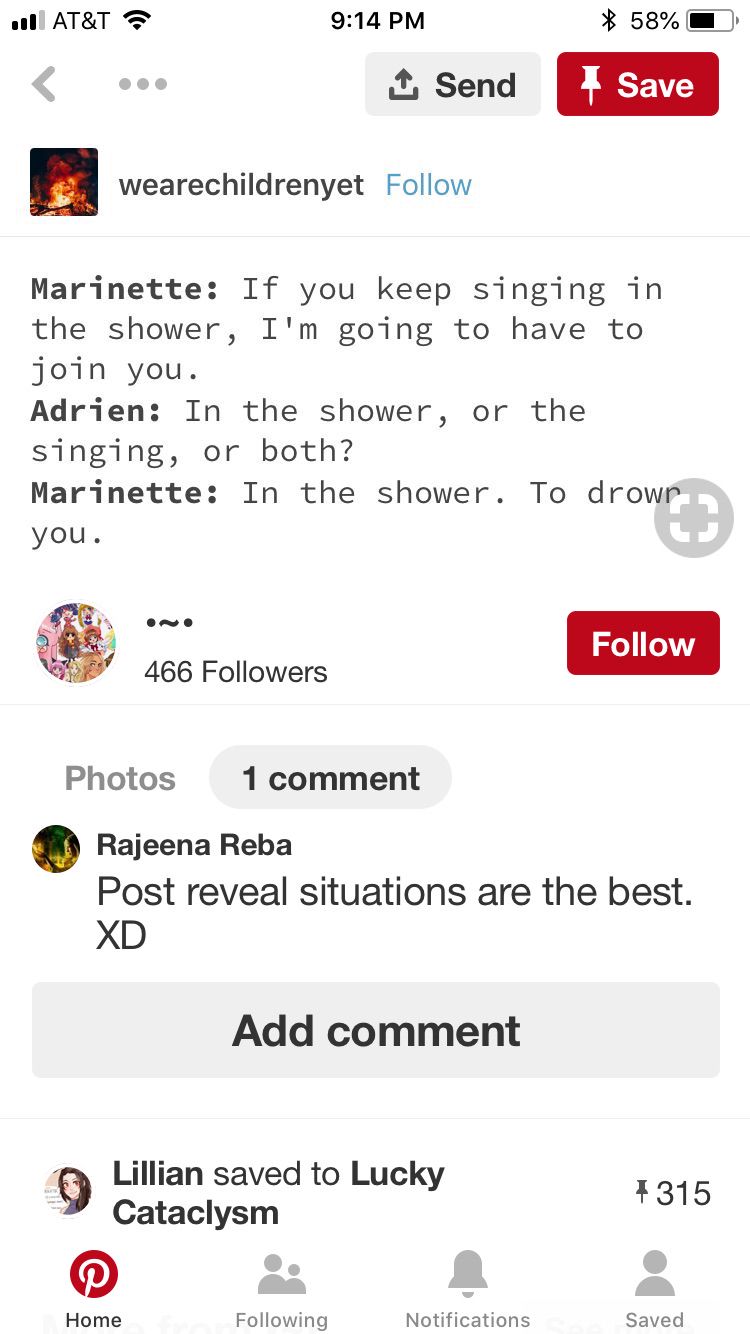Click the red Follow button
This screenshot has width=750, height=1334.
pos(643,643)
